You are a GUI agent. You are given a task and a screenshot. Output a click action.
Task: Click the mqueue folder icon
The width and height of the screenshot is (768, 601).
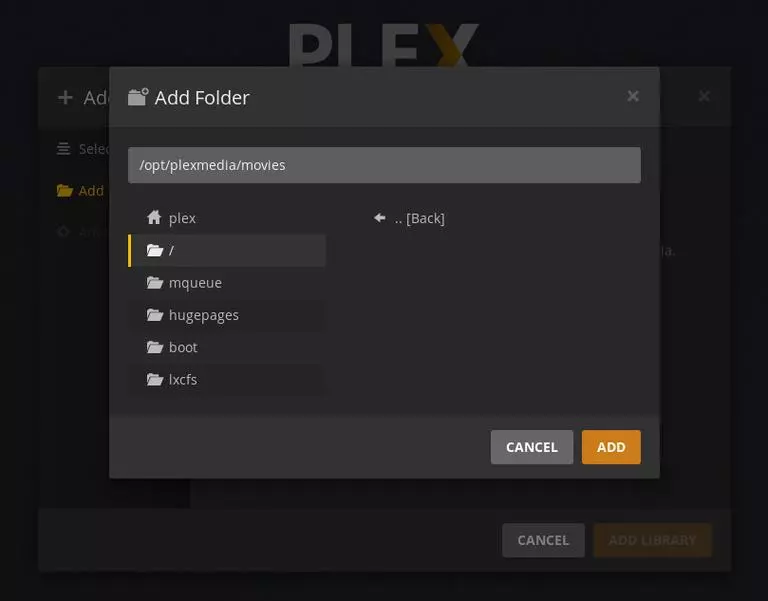coord(155,283)
